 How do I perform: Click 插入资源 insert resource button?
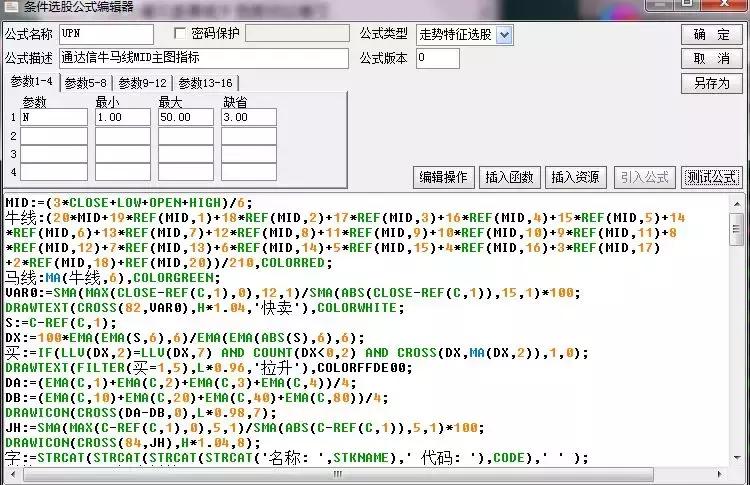(x=575, y=177)
